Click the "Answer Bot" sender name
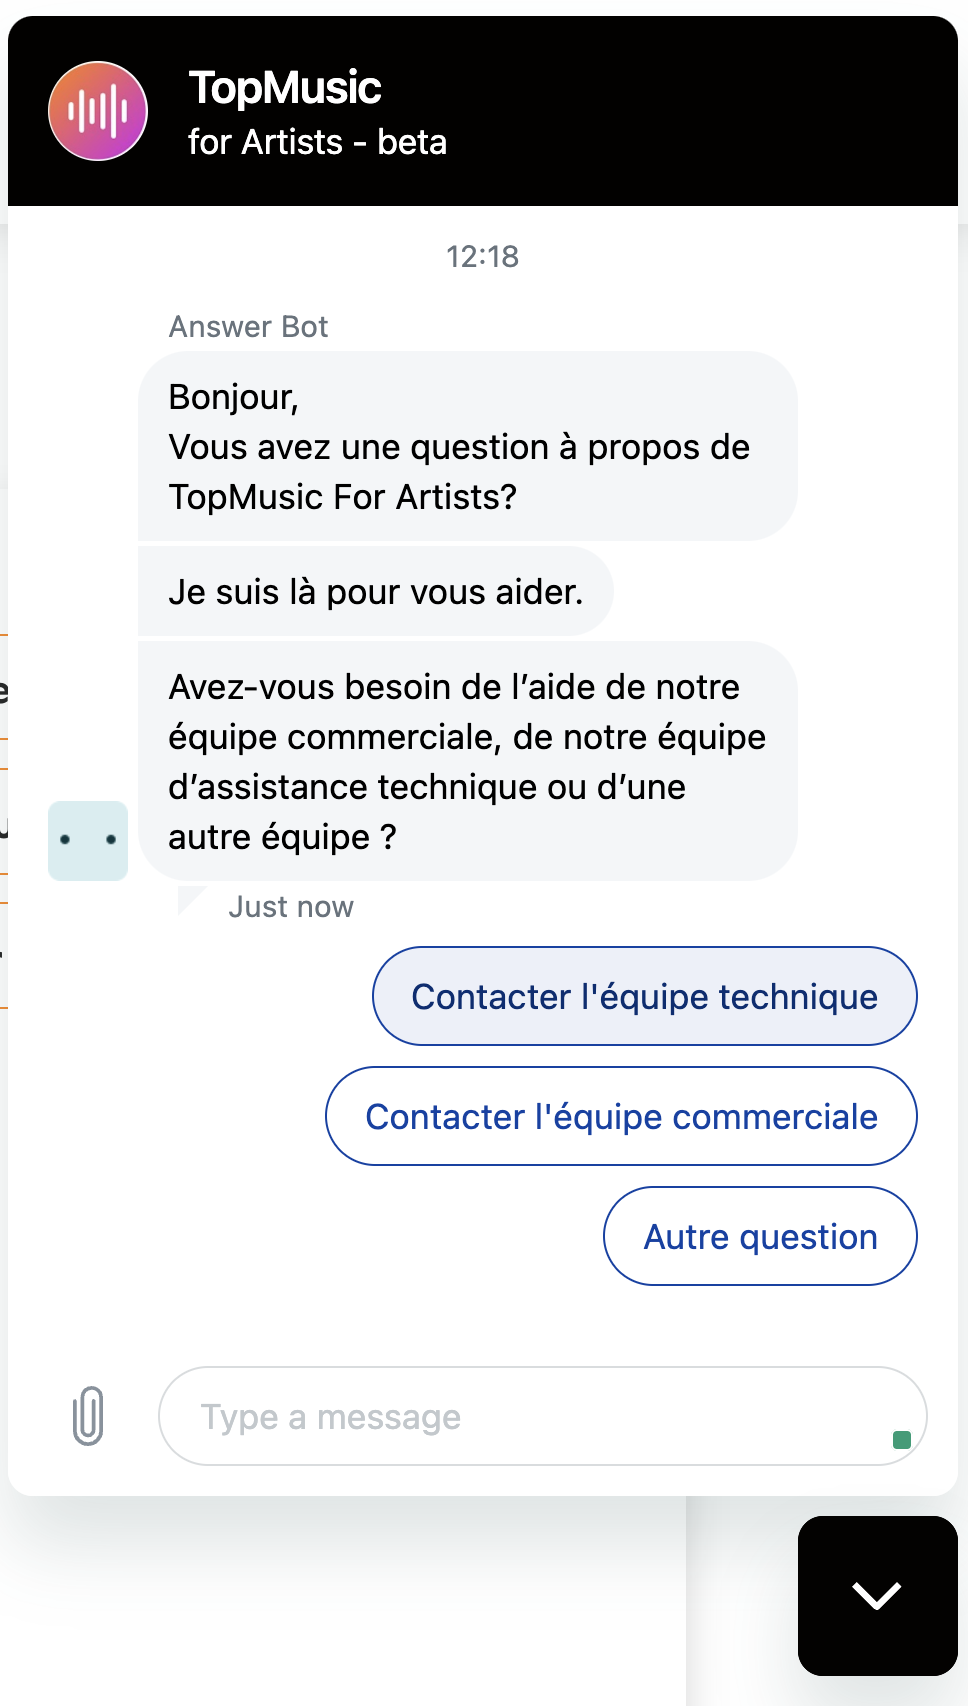968x1706 pixels. [x=248, y=327]
